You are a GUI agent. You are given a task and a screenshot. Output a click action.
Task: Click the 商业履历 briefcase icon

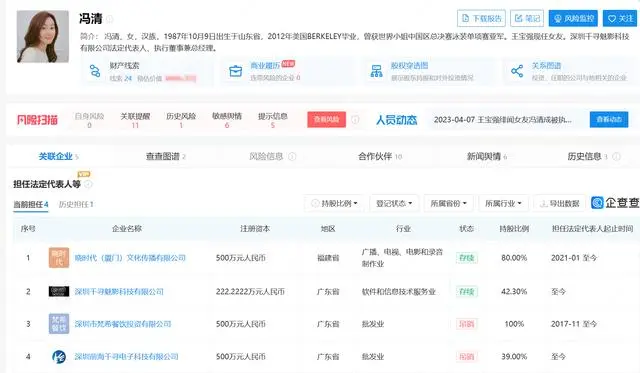(236, 71)
